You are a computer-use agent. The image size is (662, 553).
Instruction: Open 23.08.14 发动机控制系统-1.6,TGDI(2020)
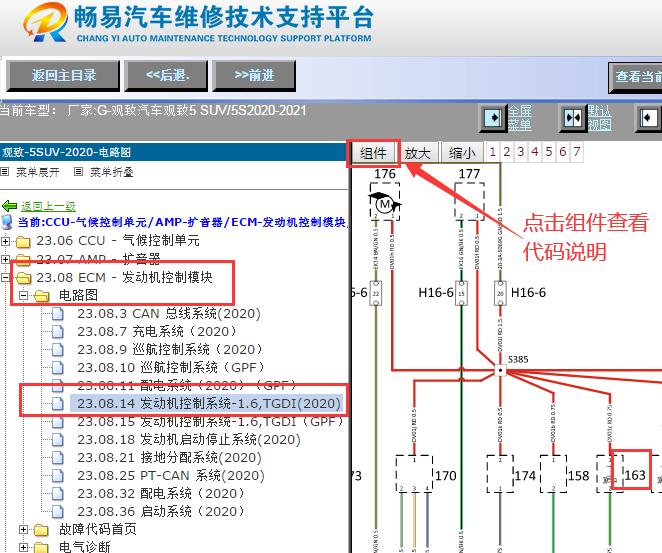(x=209, y=404)
